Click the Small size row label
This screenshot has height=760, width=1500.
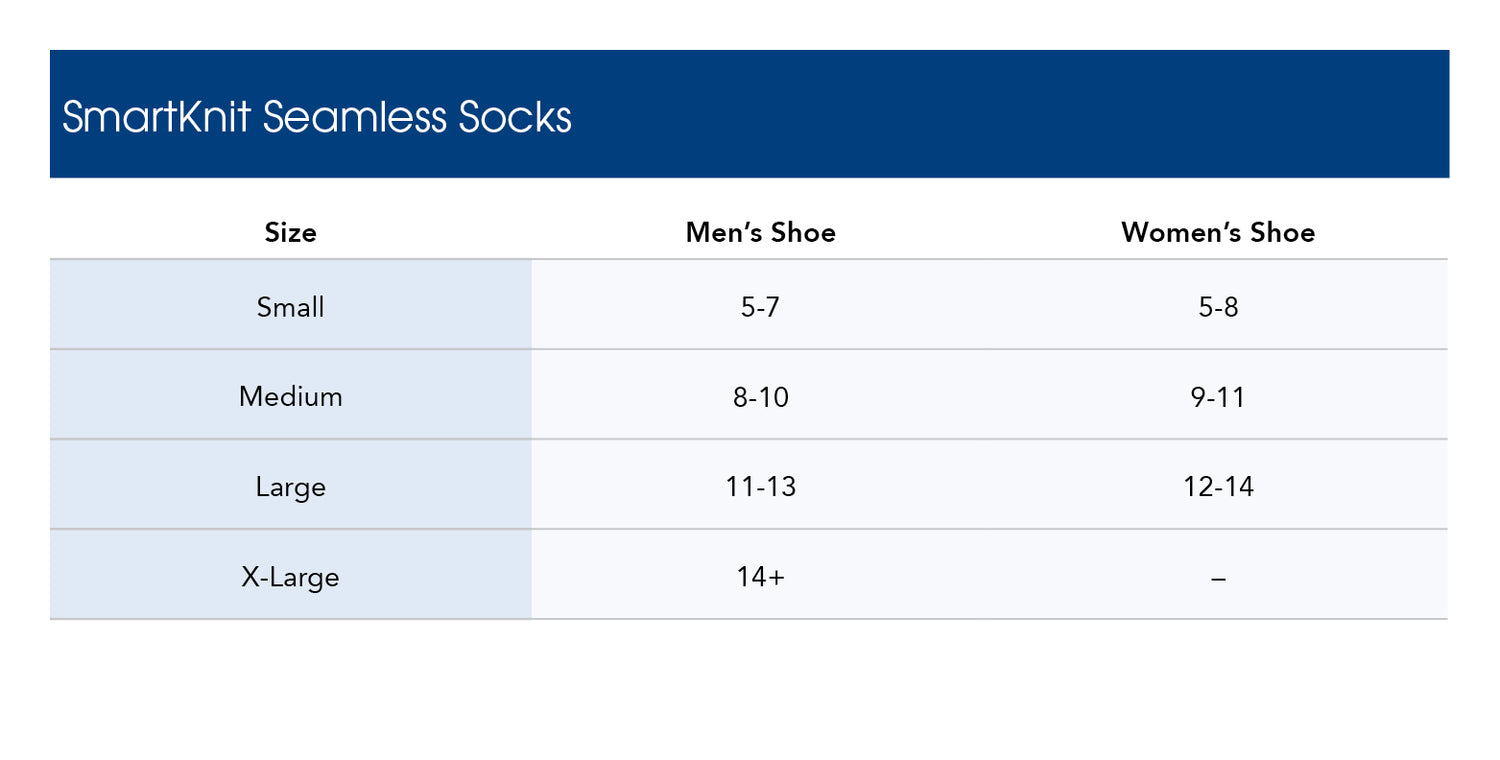click(x=290, y=307)
